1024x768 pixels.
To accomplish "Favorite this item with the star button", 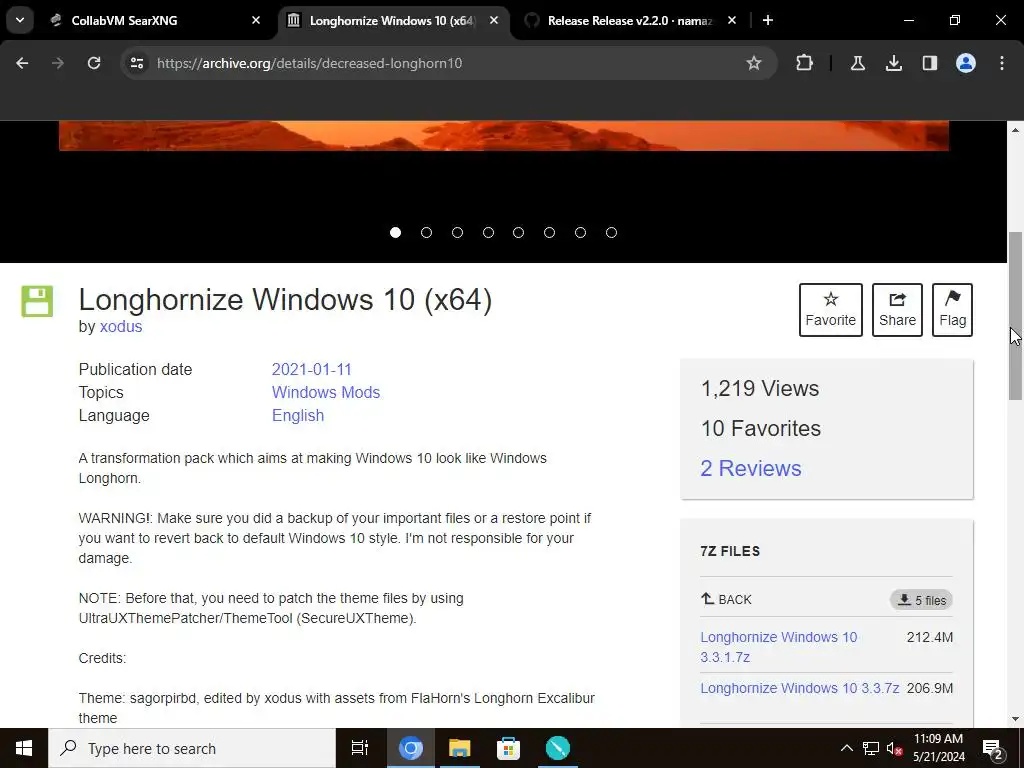I will click(x=831, y=310).
